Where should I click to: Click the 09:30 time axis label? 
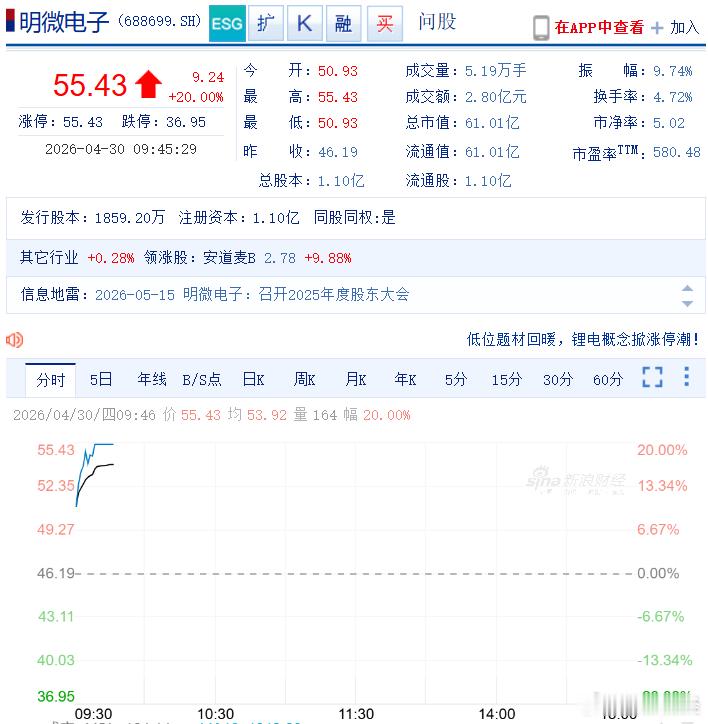[x=93, y=714]
